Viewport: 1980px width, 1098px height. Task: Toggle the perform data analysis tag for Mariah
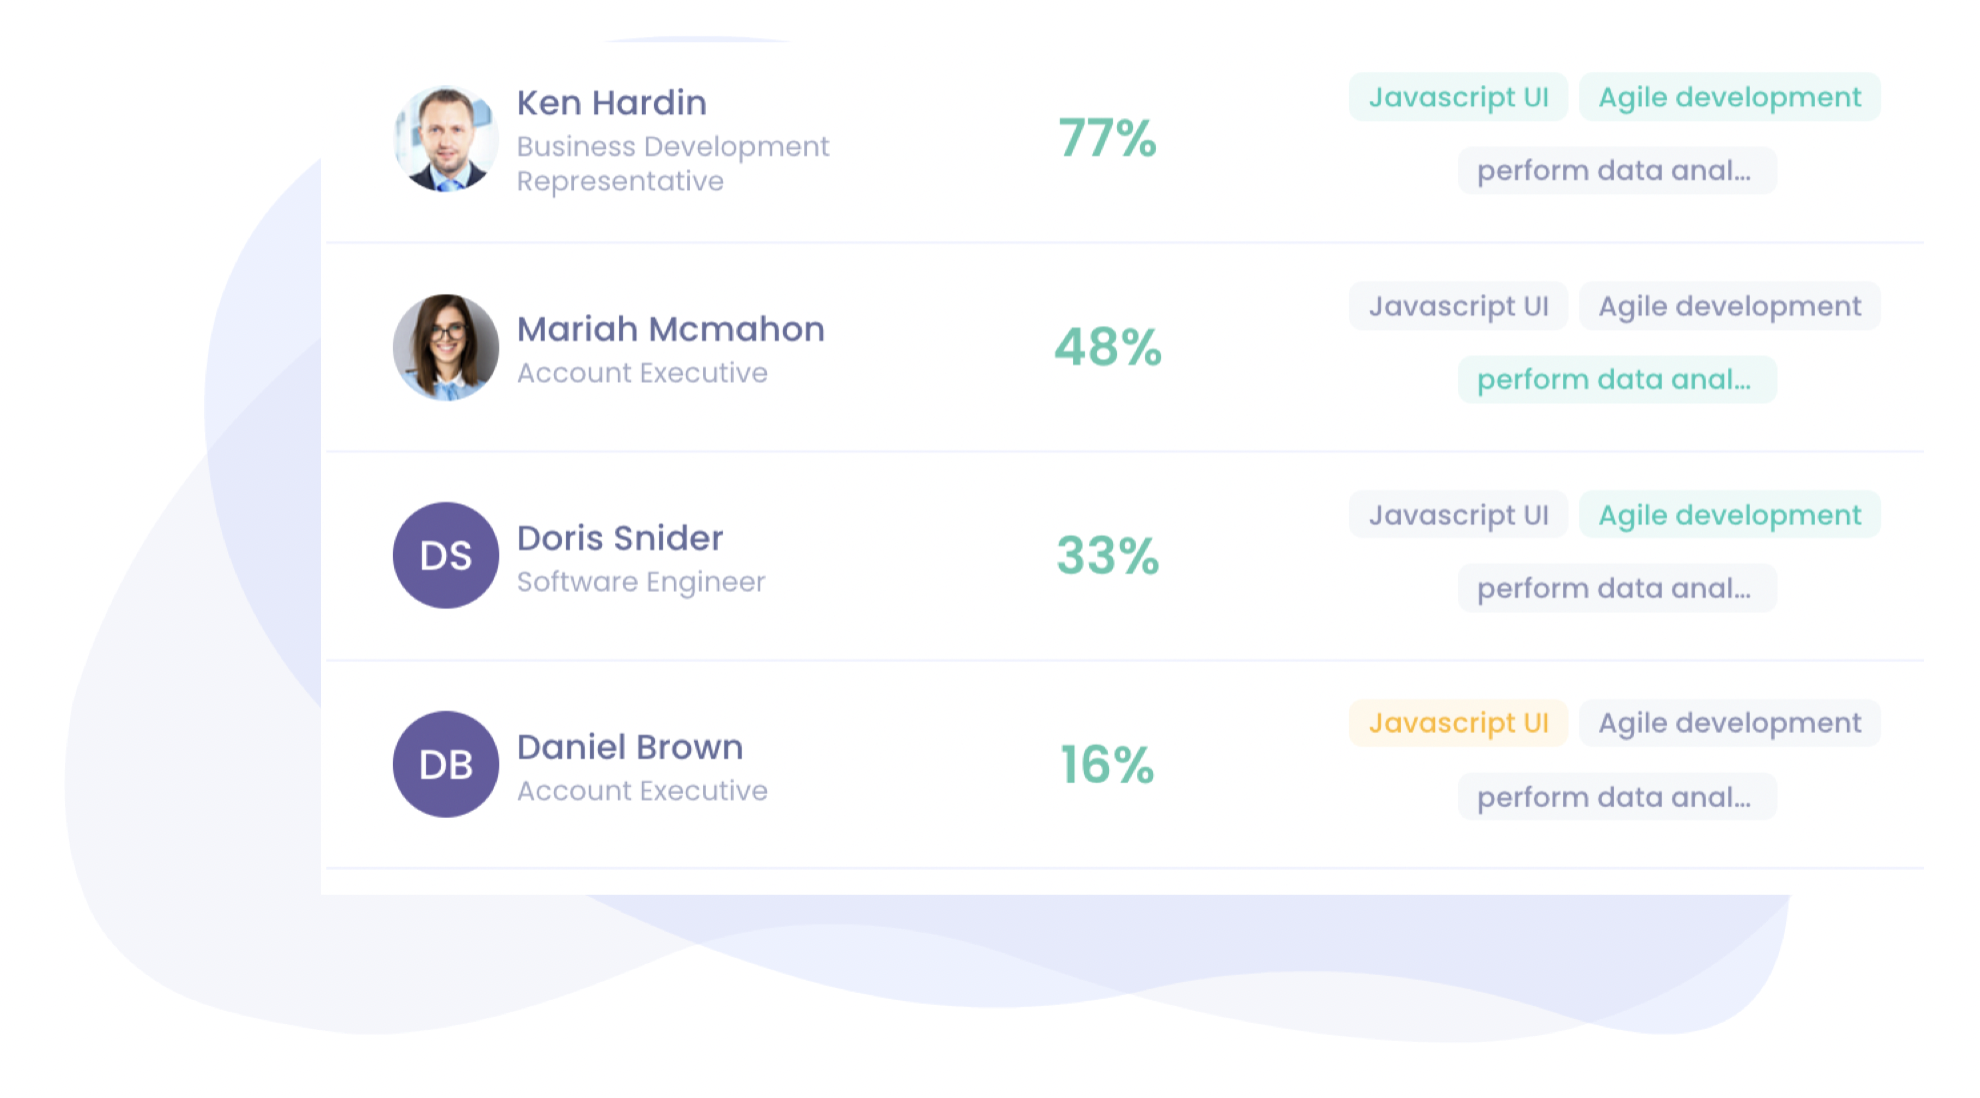point(1616,379)
